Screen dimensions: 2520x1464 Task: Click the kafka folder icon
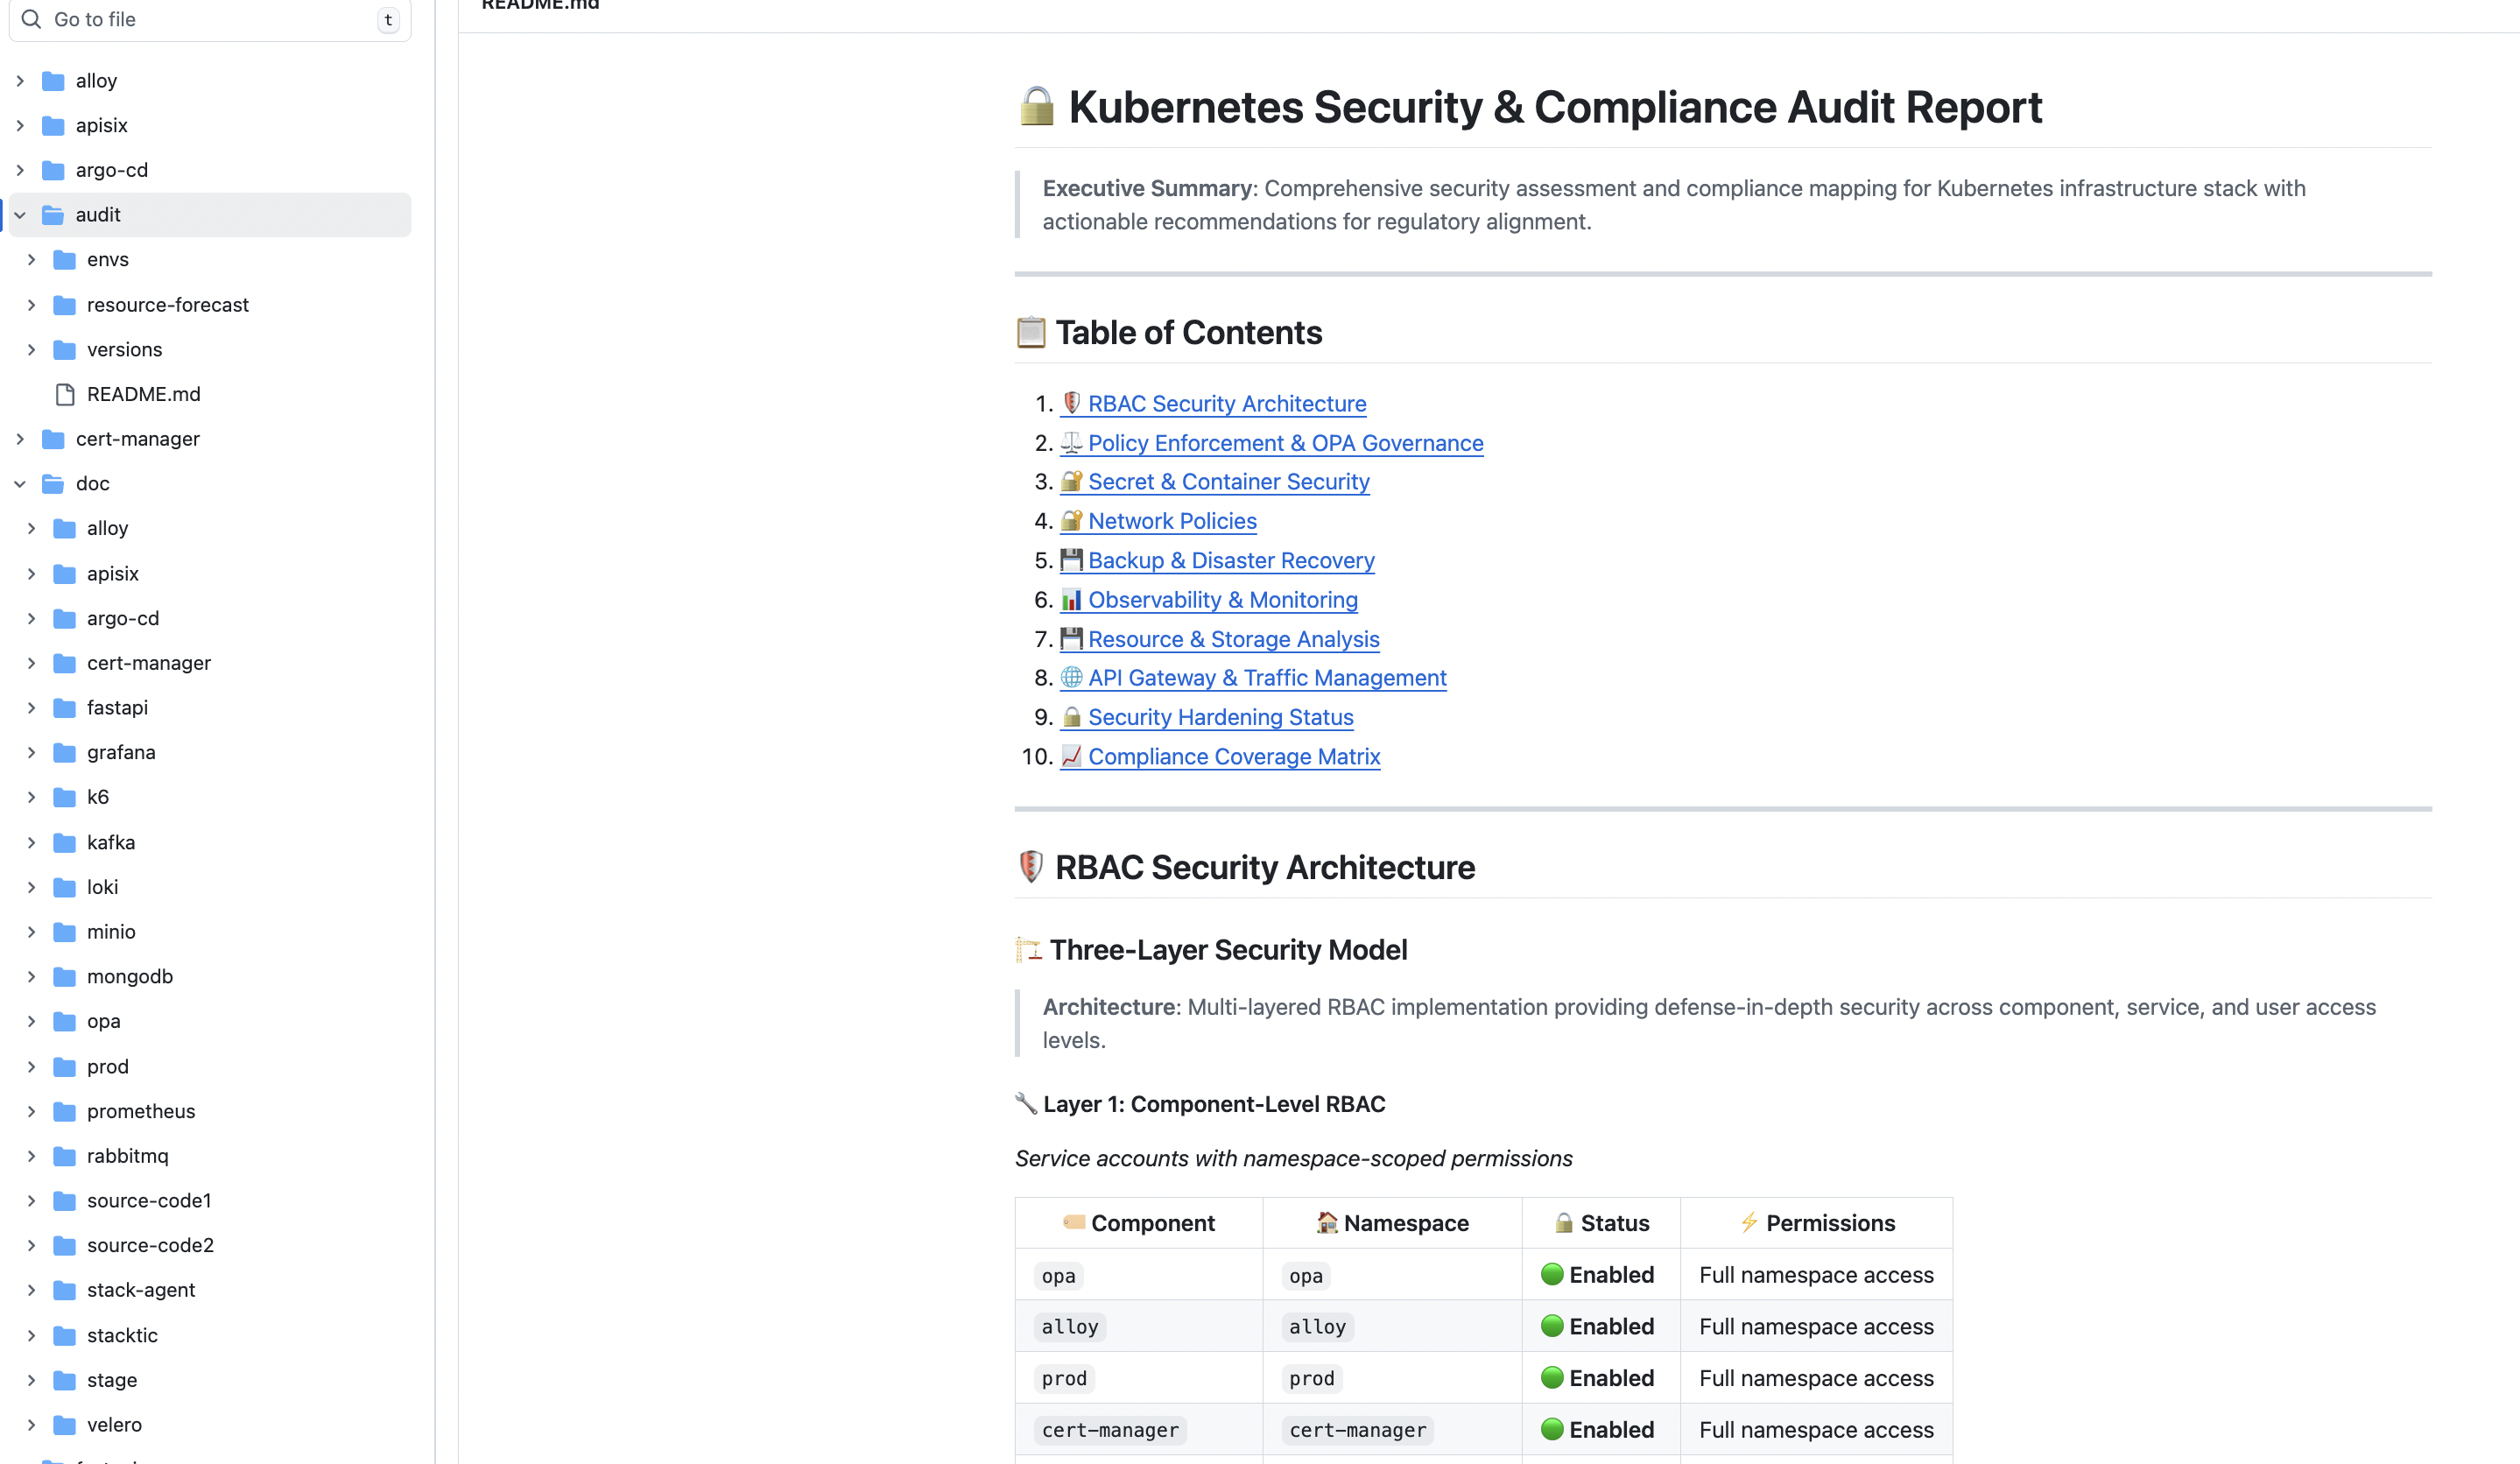click(x=65, y=842)
